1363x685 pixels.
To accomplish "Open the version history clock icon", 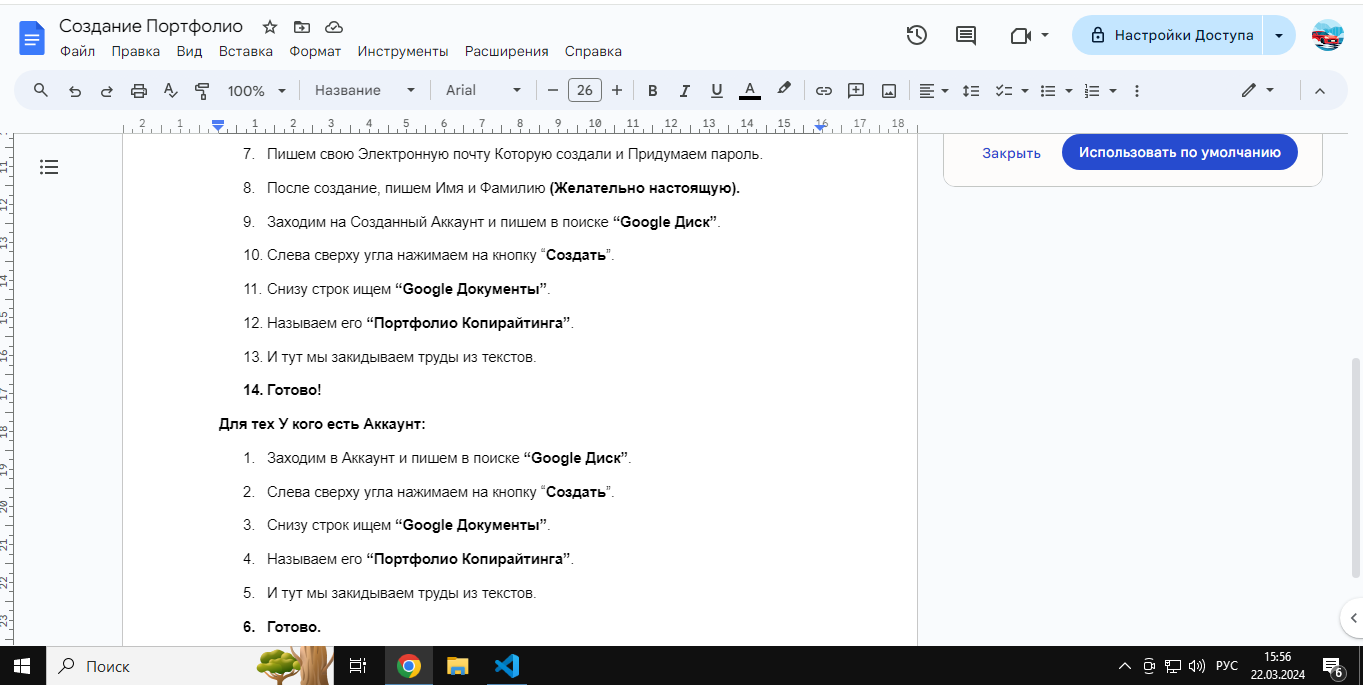I will [916, 36].
